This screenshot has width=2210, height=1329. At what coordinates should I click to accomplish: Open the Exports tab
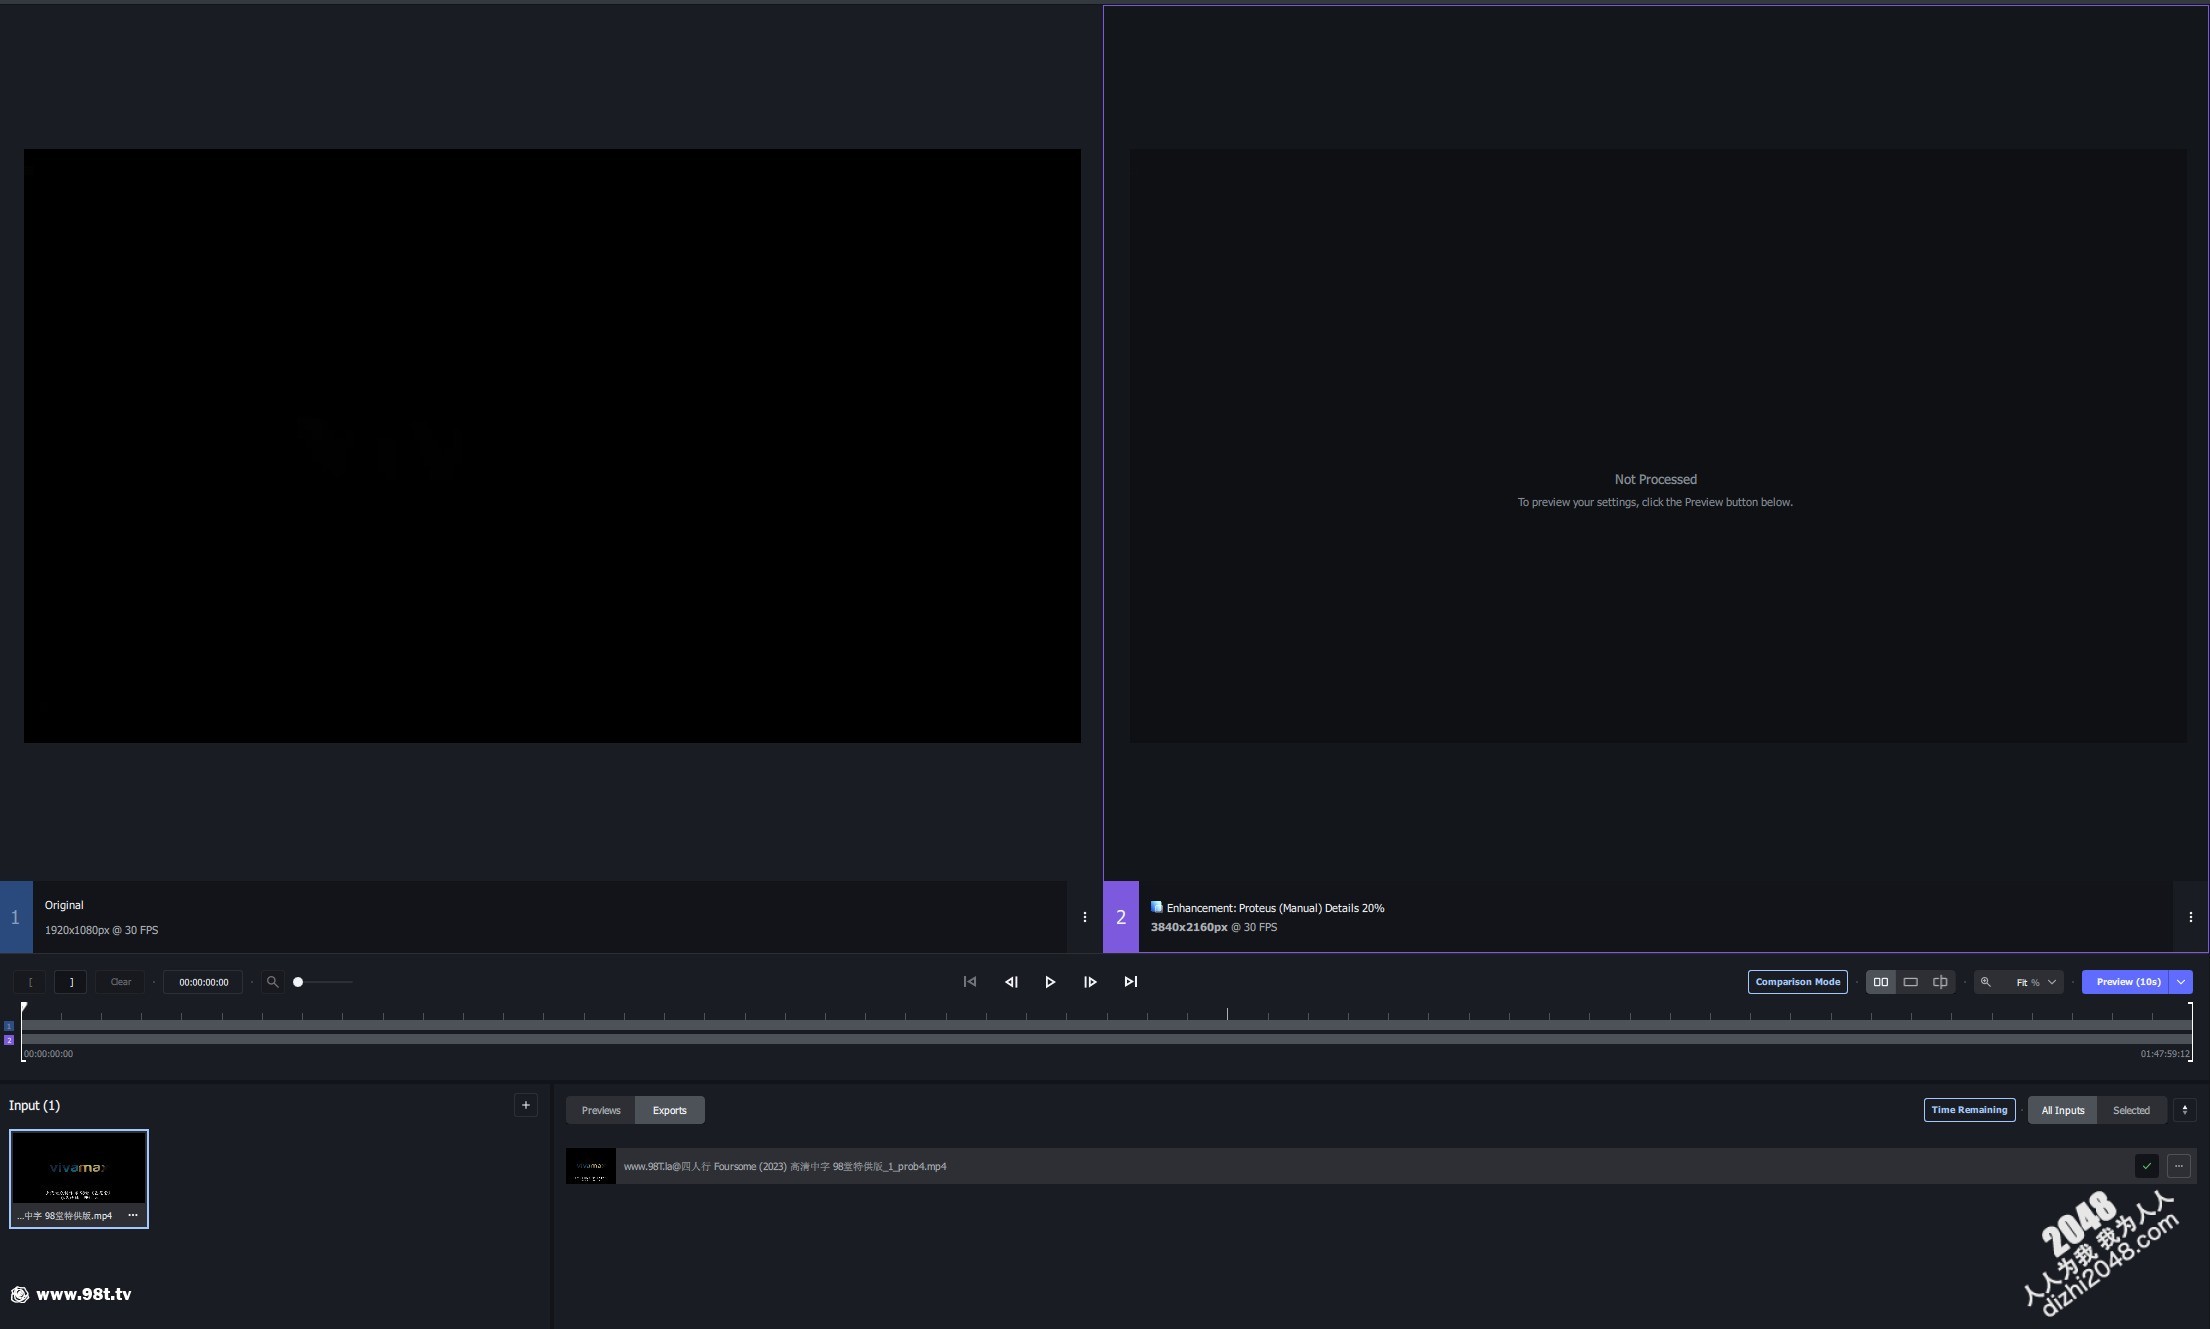point(669,1110)
